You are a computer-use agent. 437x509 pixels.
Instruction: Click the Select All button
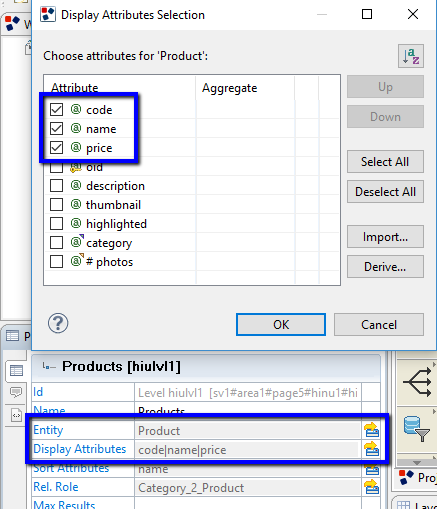point(385,162)
